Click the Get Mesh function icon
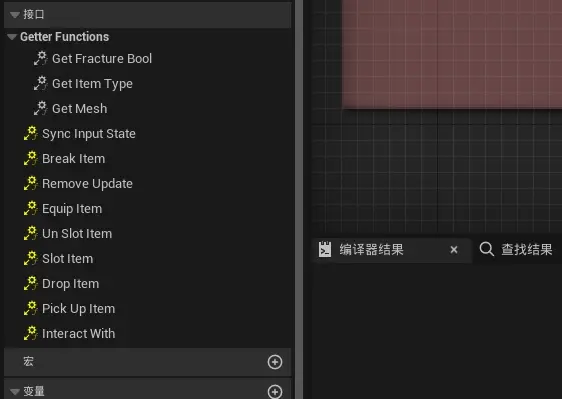This screenshot has width=562, height=399. pyautogui.click(x=41, y=108)
